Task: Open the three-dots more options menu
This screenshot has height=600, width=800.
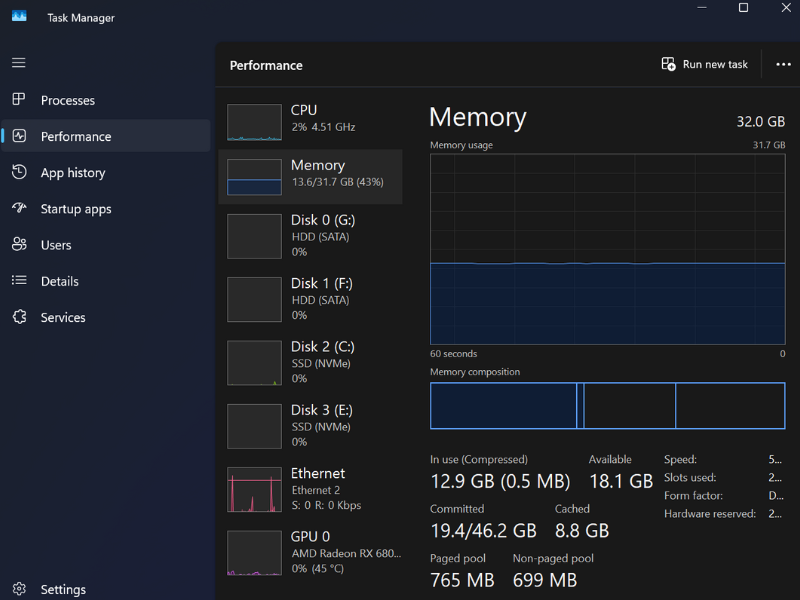Action: (783, 65)
